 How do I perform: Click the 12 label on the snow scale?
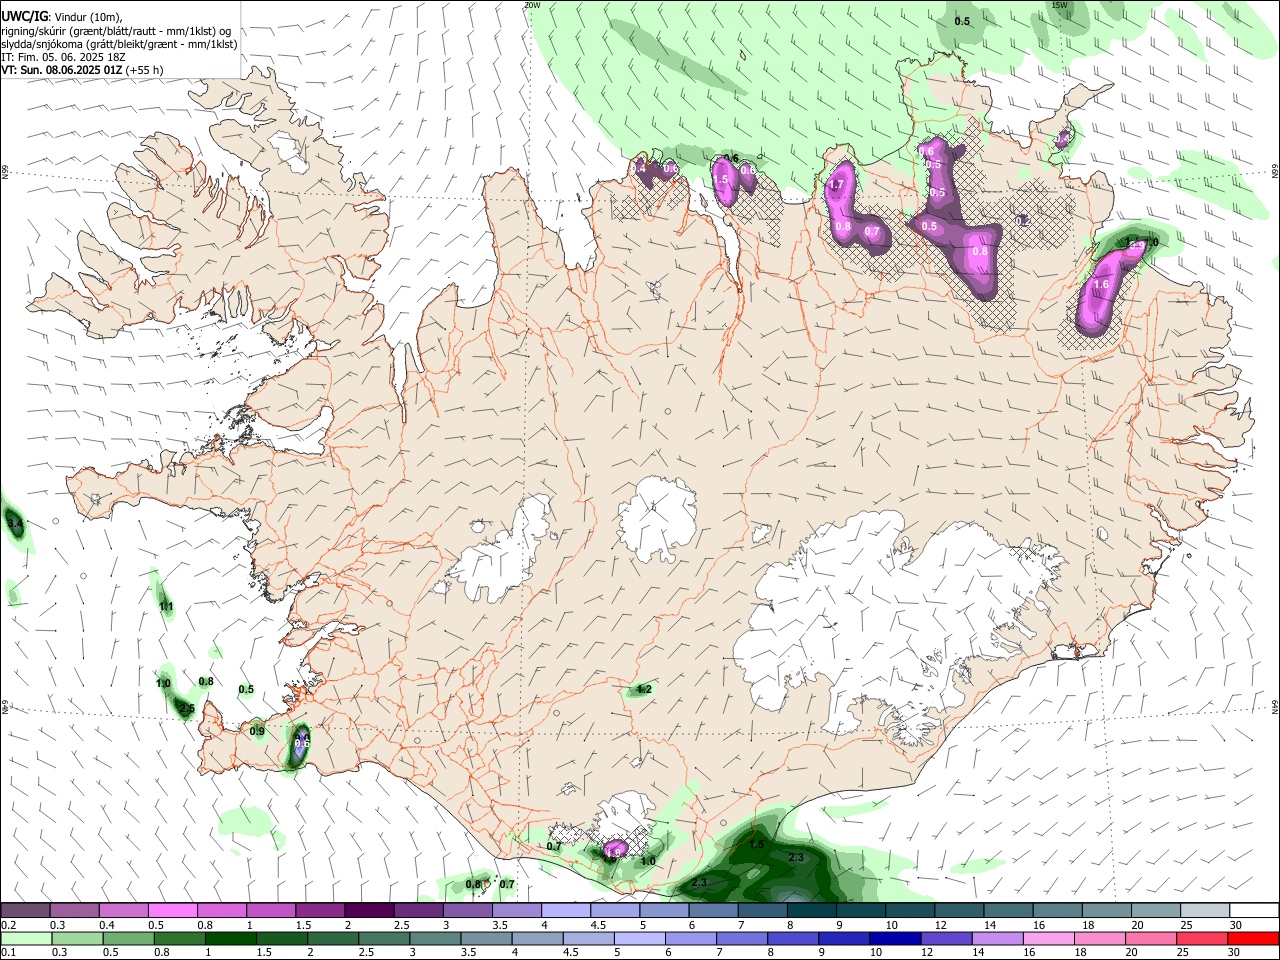pos(941,925)
